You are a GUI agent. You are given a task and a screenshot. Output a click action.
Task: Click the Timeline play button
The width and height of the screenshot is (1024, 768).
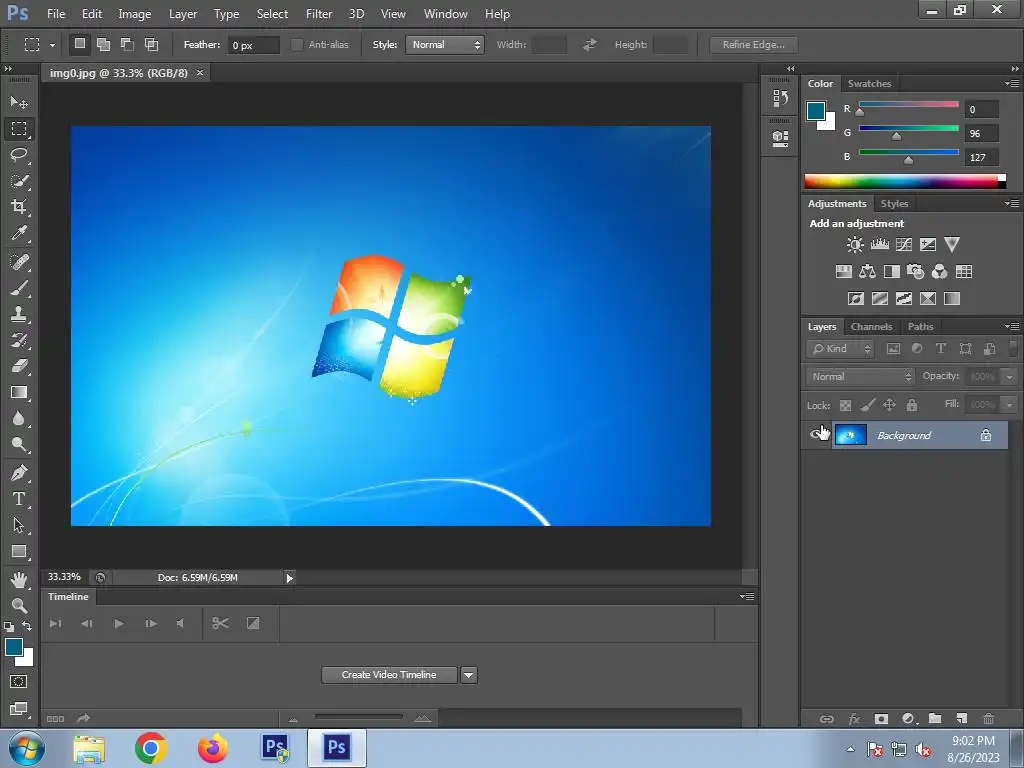(119, 624)
